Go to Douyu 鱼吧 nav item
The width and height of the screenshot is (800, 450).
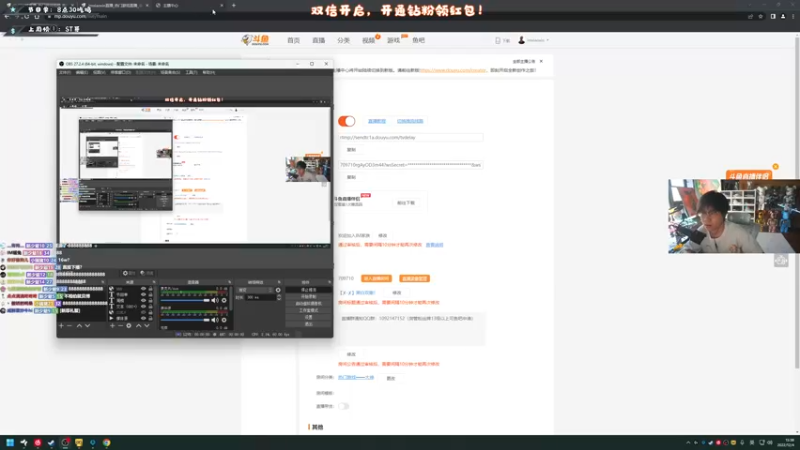[418, 40]
